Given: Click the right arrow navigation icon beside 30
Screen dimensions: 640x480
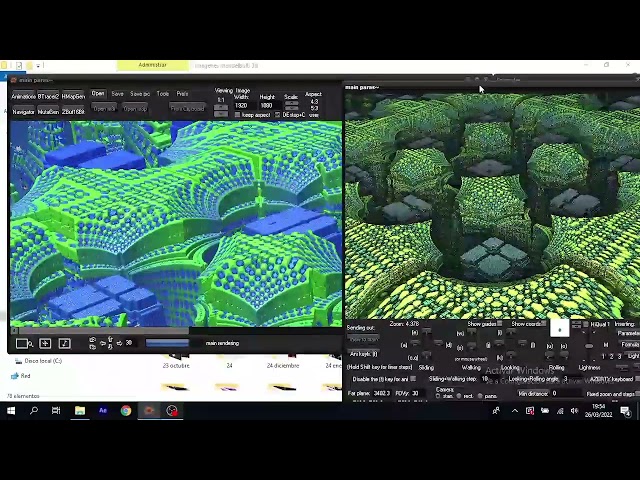Looking at the screenshot, I should (119, 344).
